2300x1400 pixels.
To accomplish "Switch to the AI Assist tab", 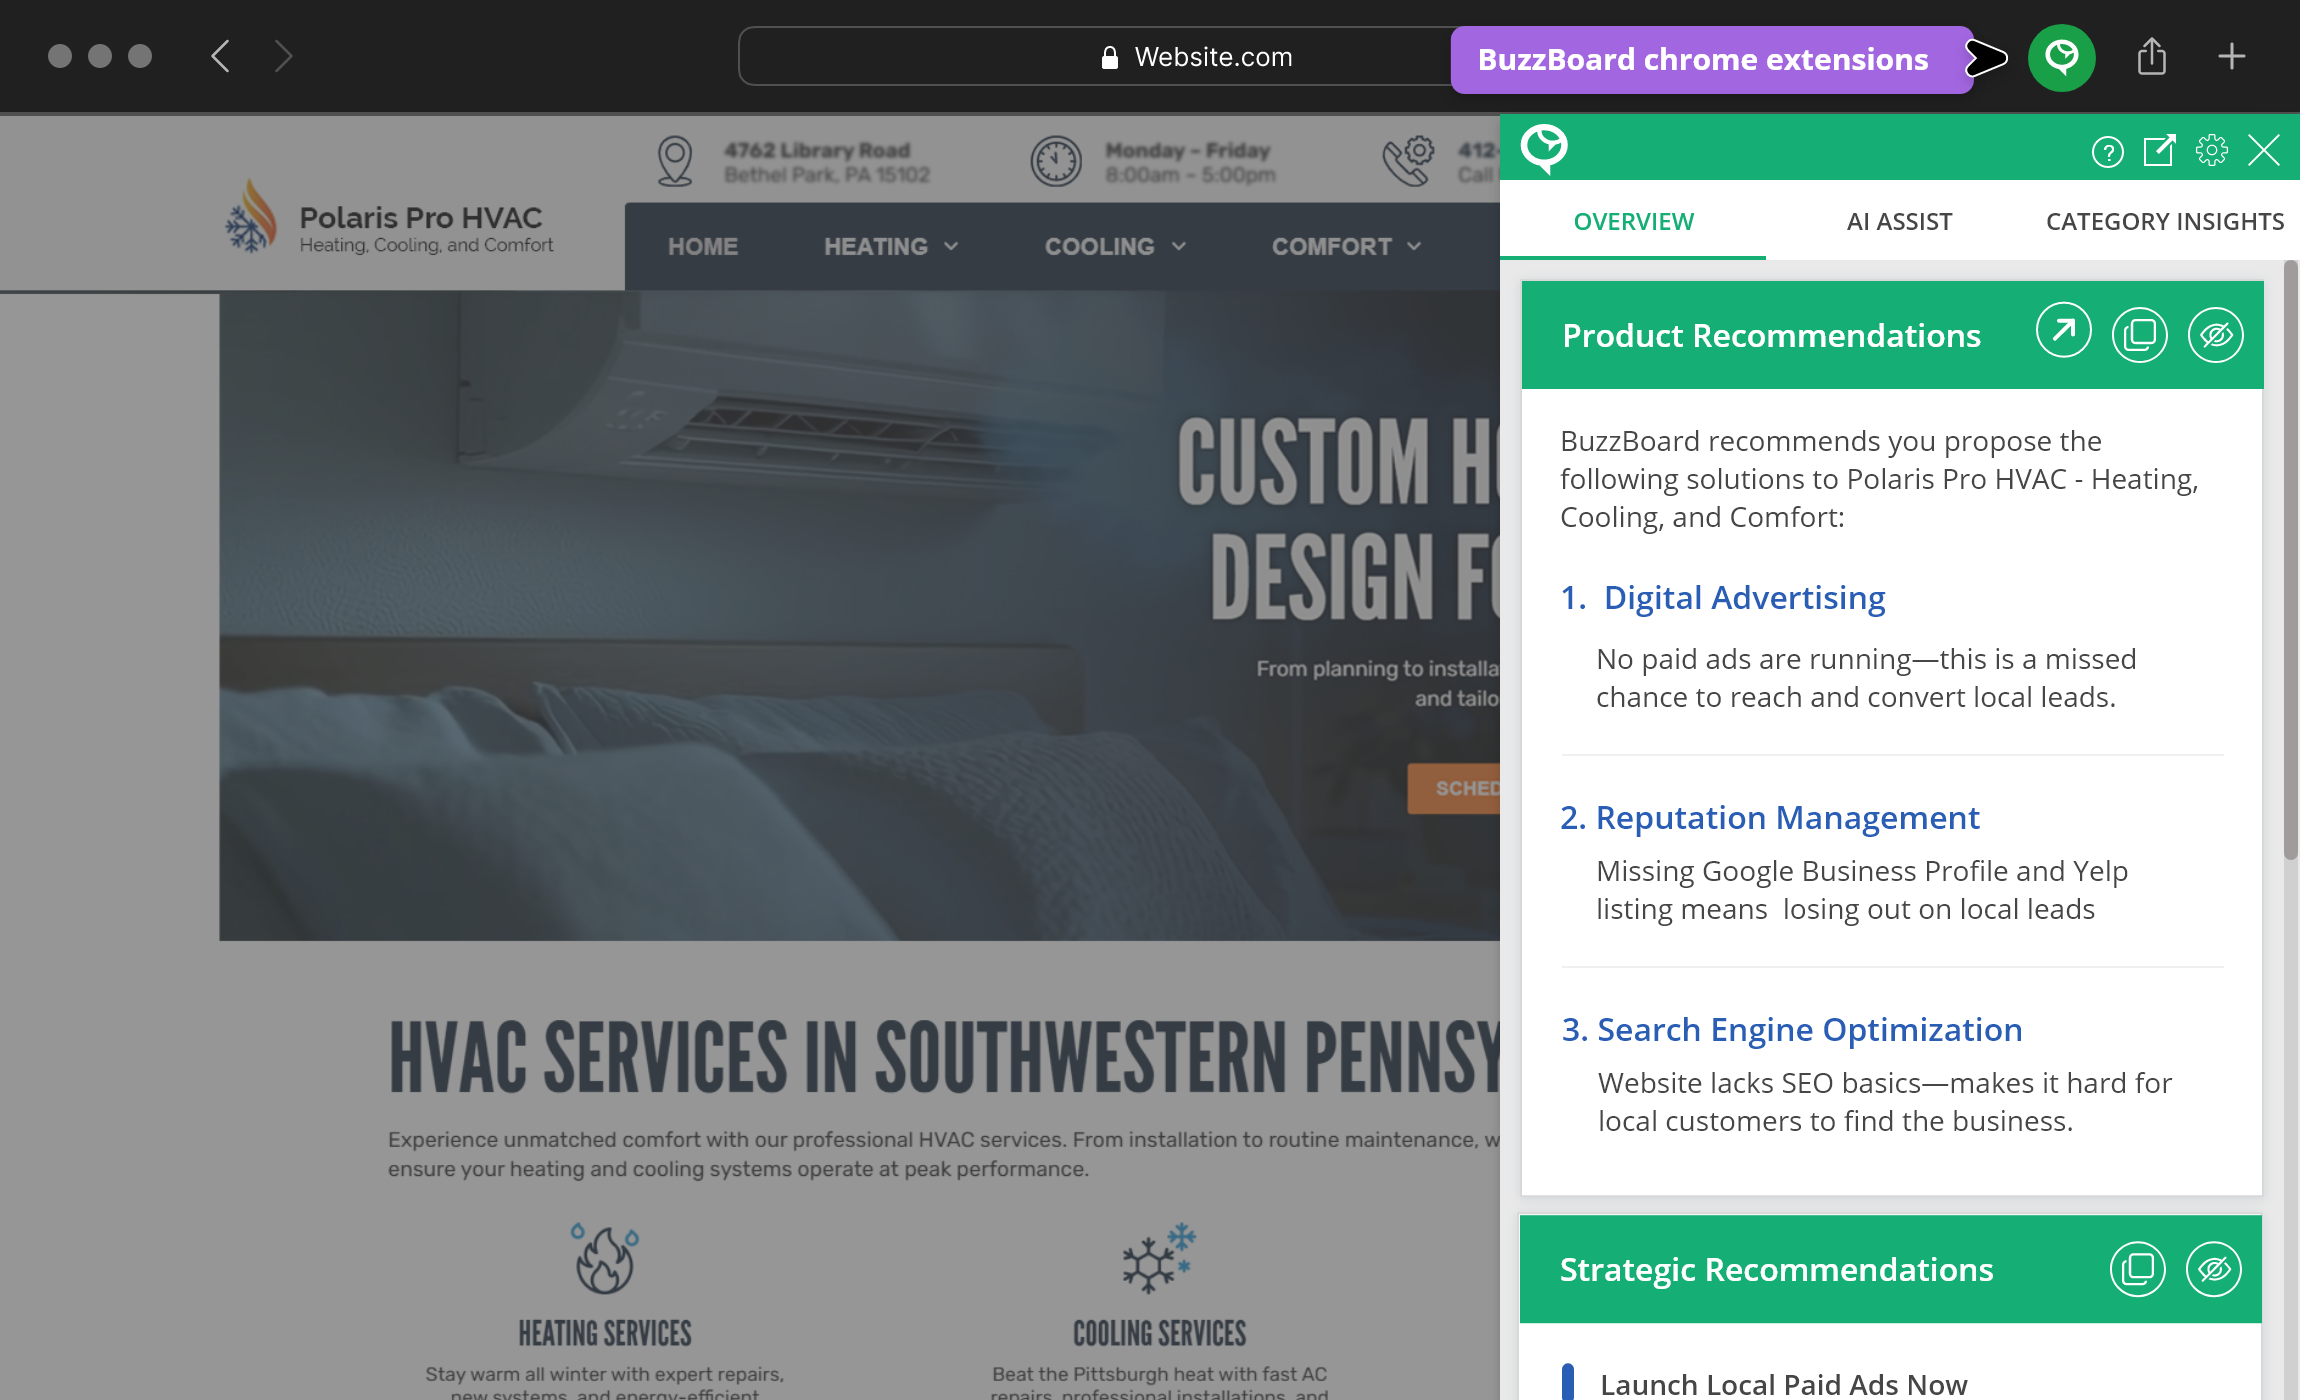I will click(1898, 221).
